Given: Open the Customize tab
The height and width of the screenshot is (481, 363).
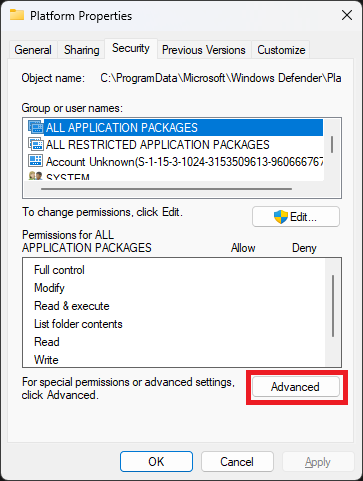Looking at the screenshot, I should [281, 50].
